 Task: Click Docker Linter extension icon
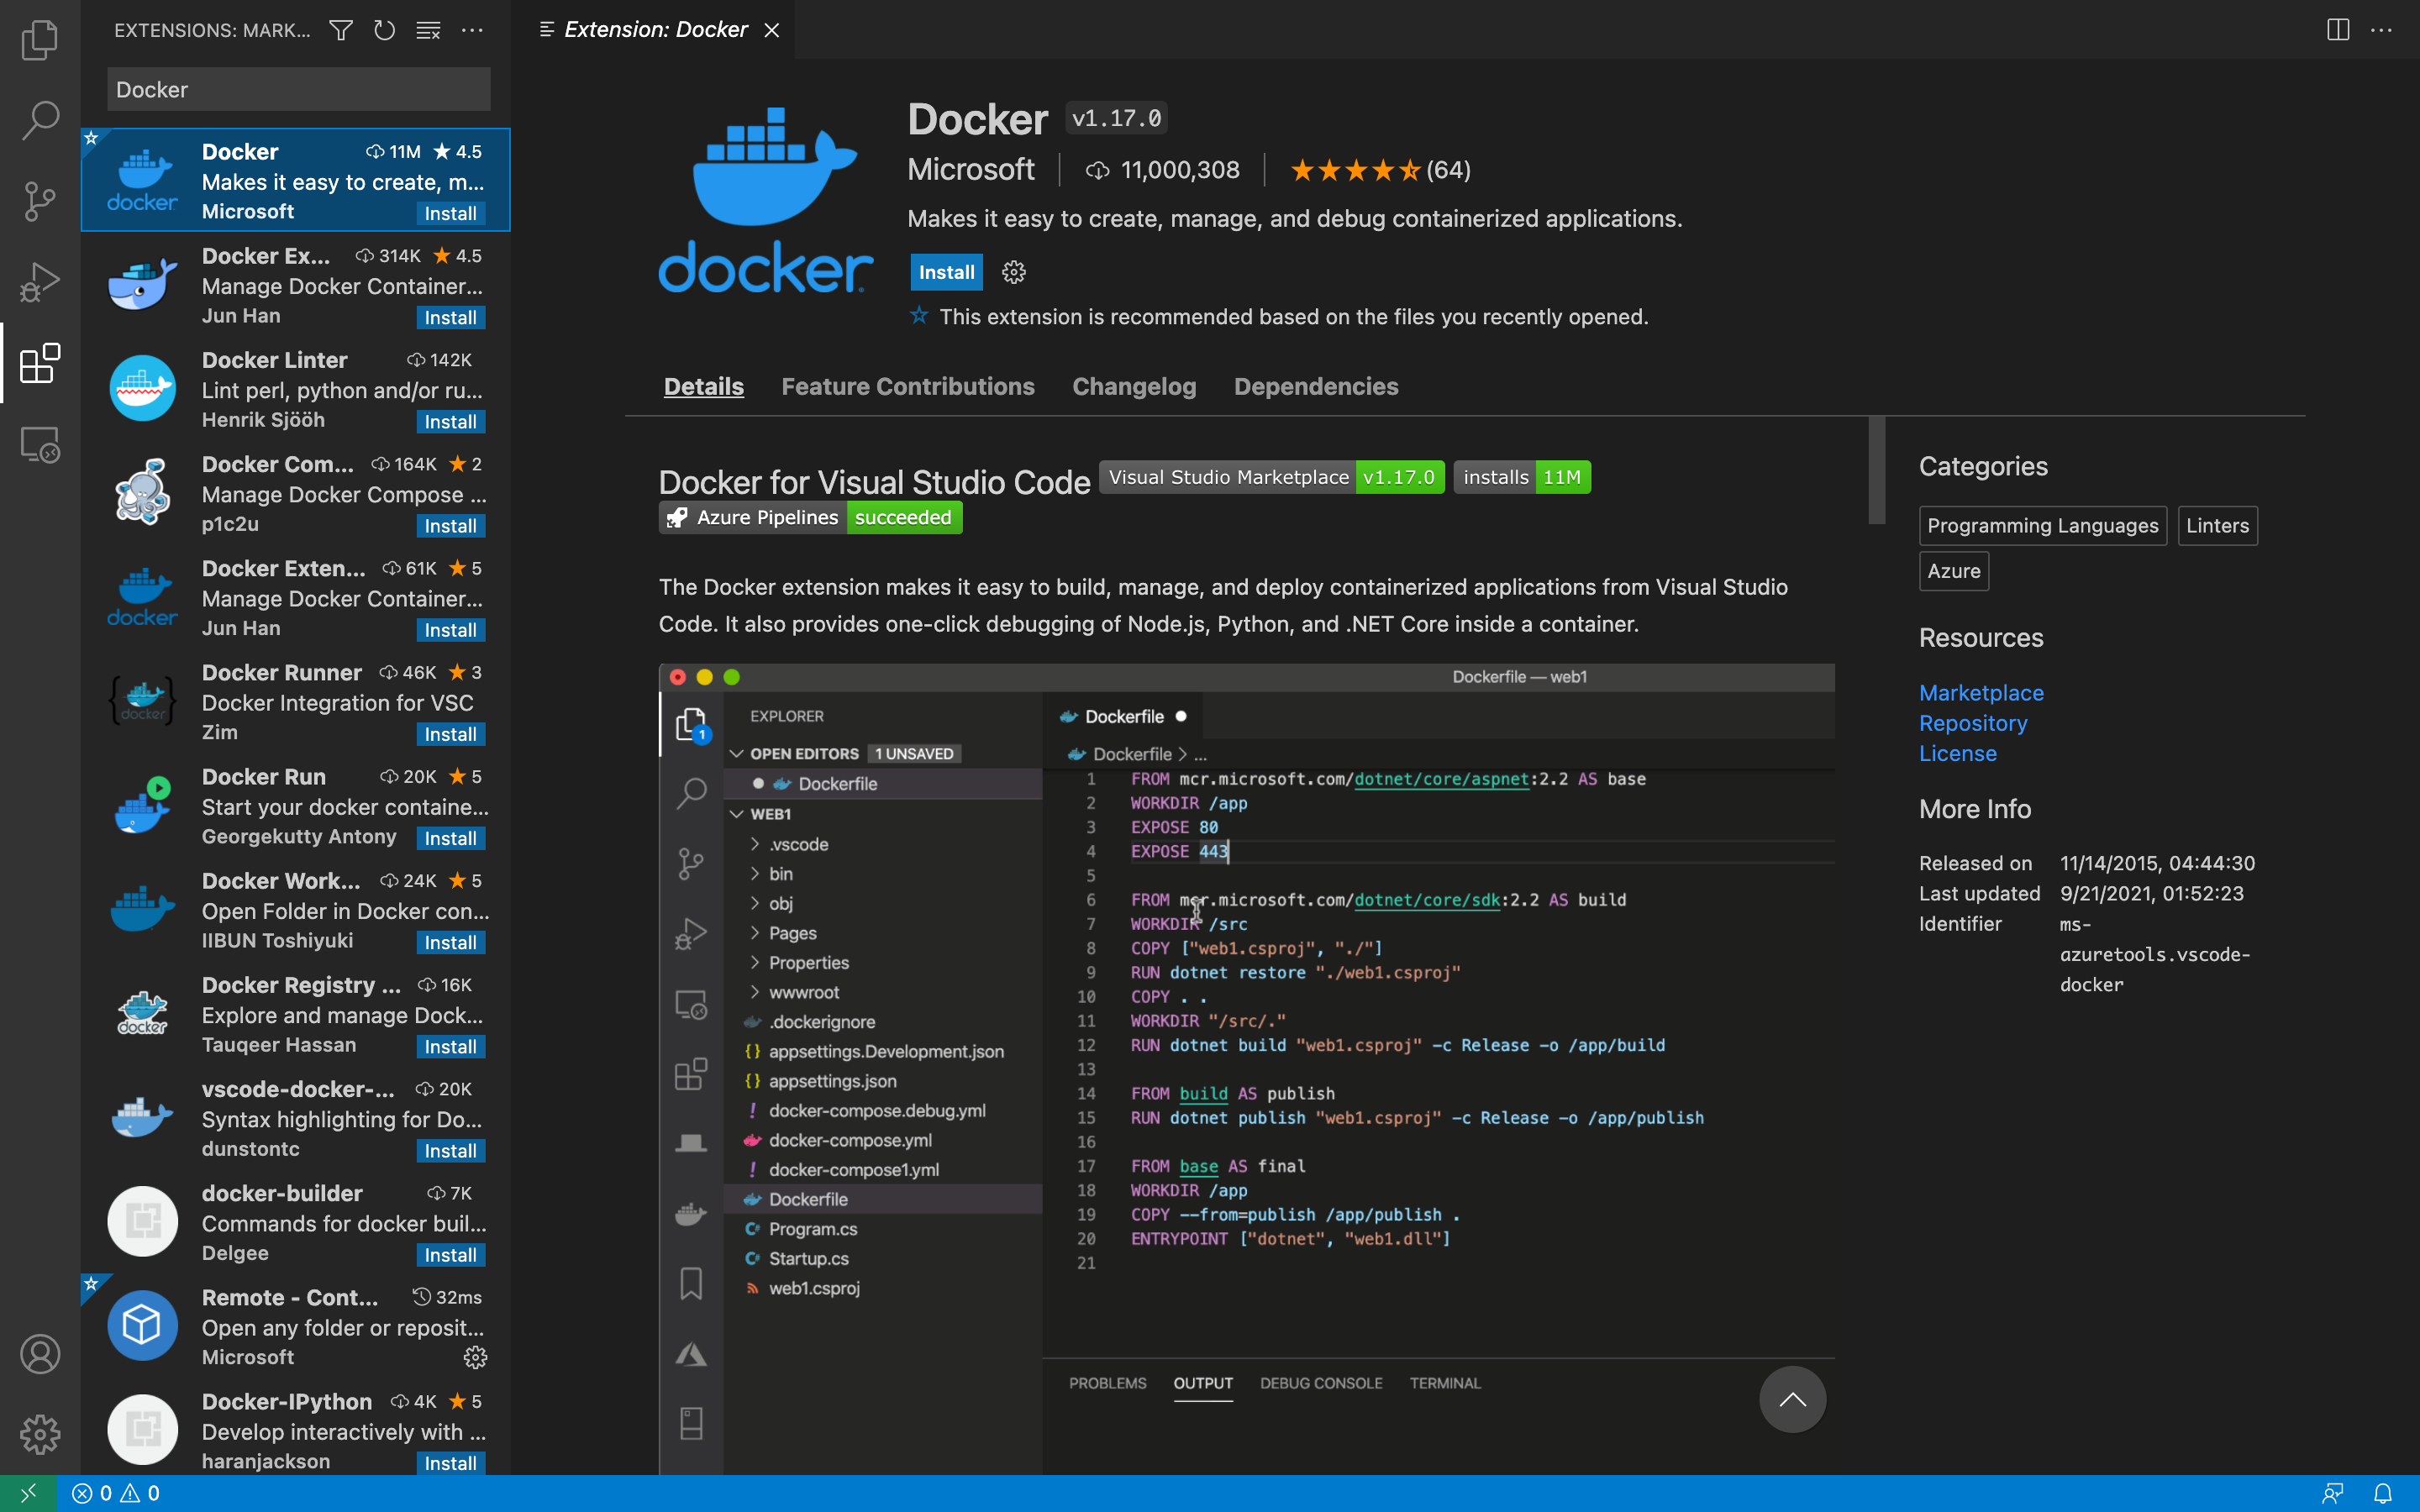click(142, 389)
